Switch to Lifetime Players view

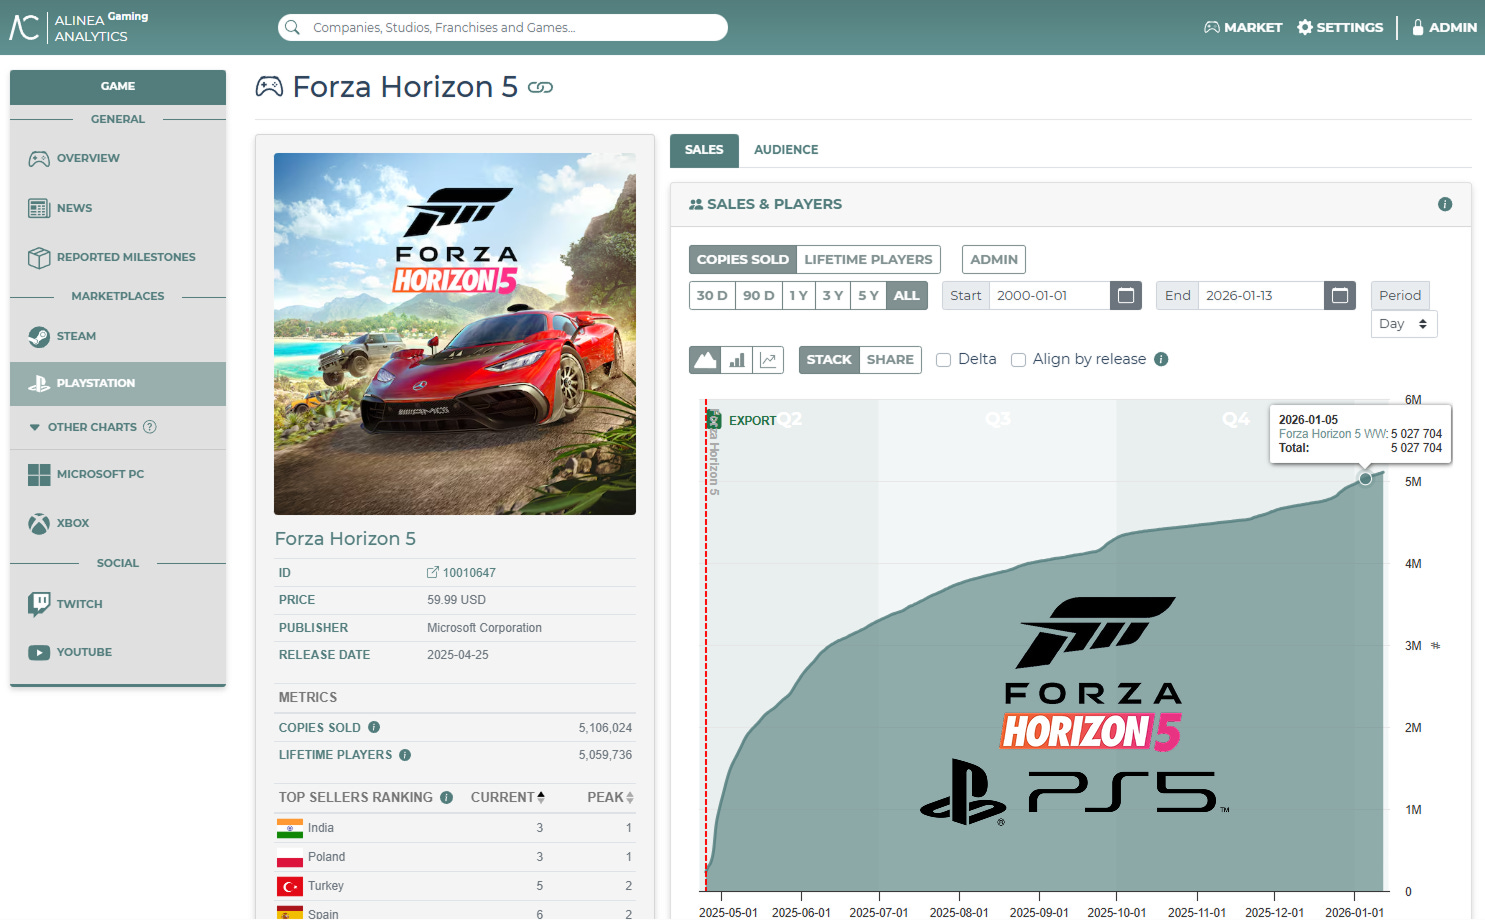[x=868, y=259]
